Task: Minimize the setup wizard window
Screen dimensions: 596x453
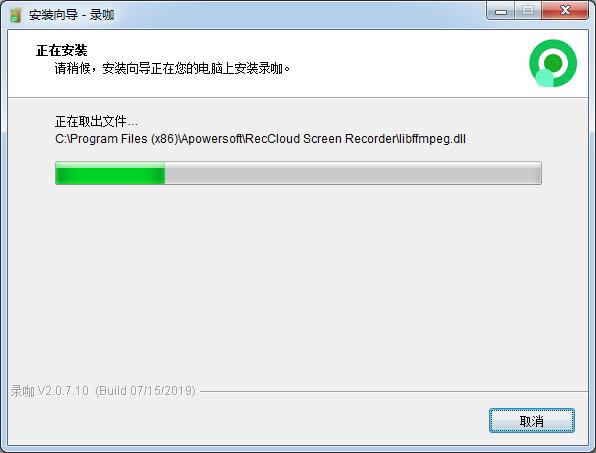Action: tap(501, 11)
